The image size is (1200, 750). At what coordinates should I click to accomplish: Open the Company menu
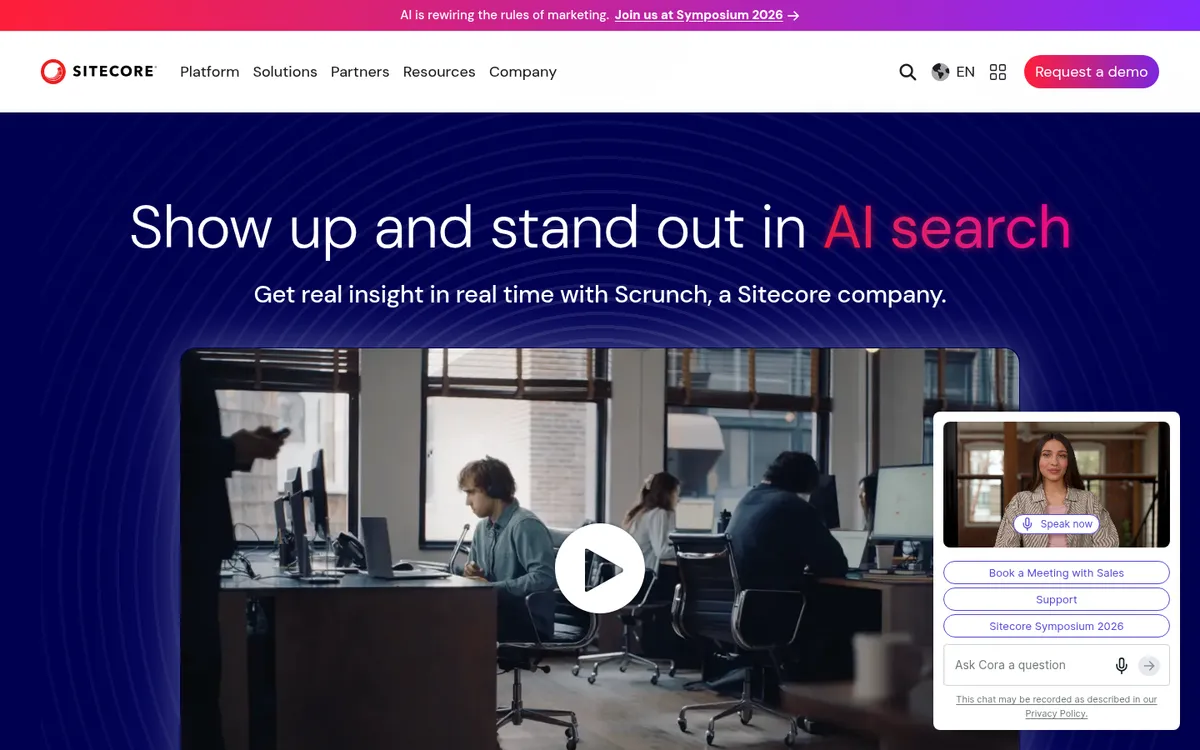(523, 72)
